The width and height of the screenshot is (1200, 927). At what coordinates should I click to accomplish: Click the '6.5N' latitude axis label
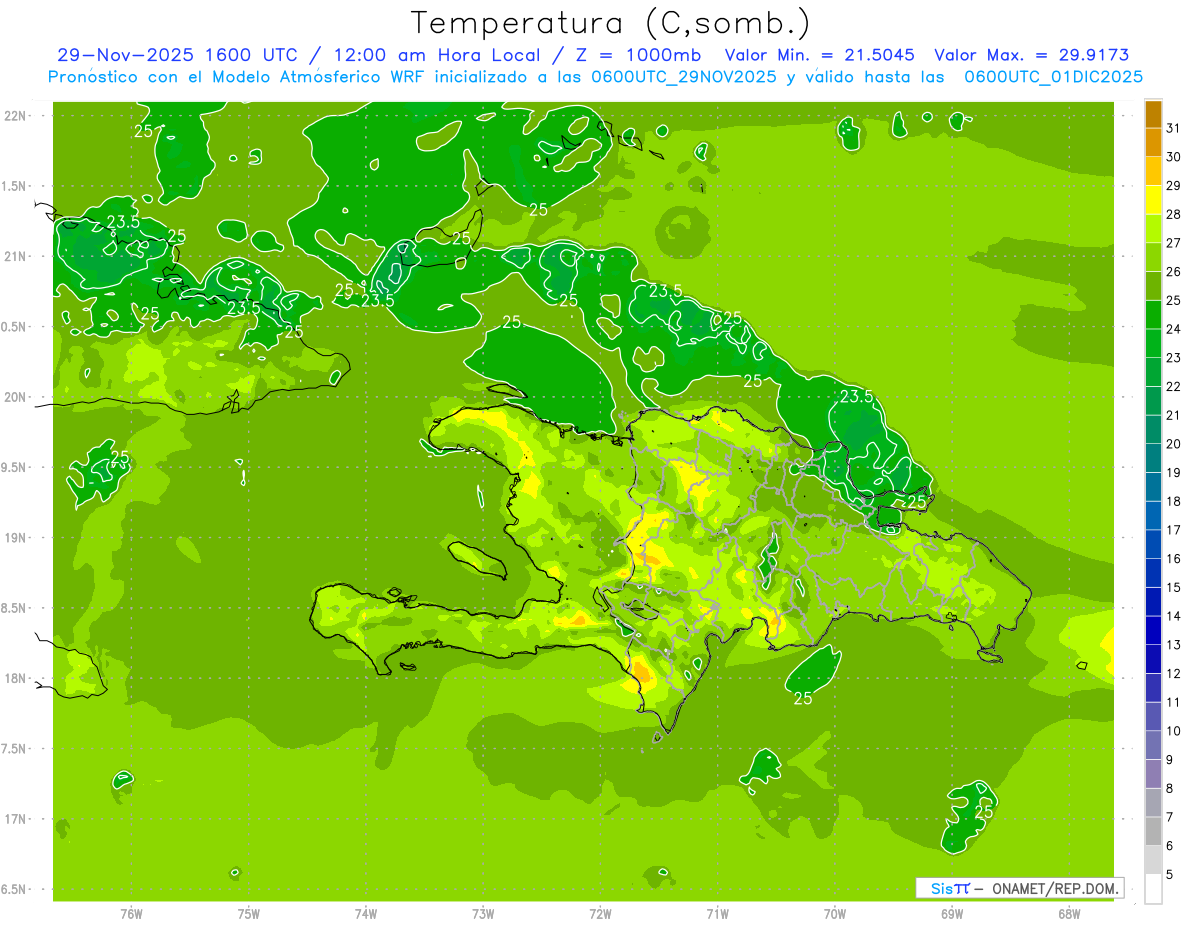(x=14, y=889)
